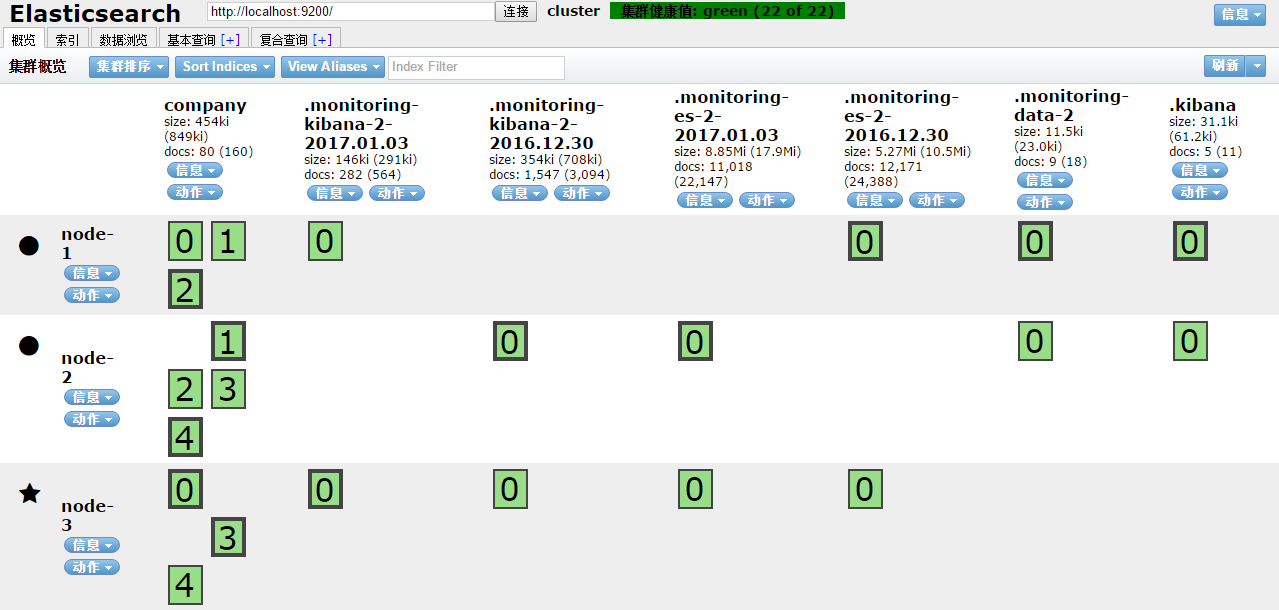Select company shard 0 on node-3
The image size is (1279, 610).
[x=185, y=489]
